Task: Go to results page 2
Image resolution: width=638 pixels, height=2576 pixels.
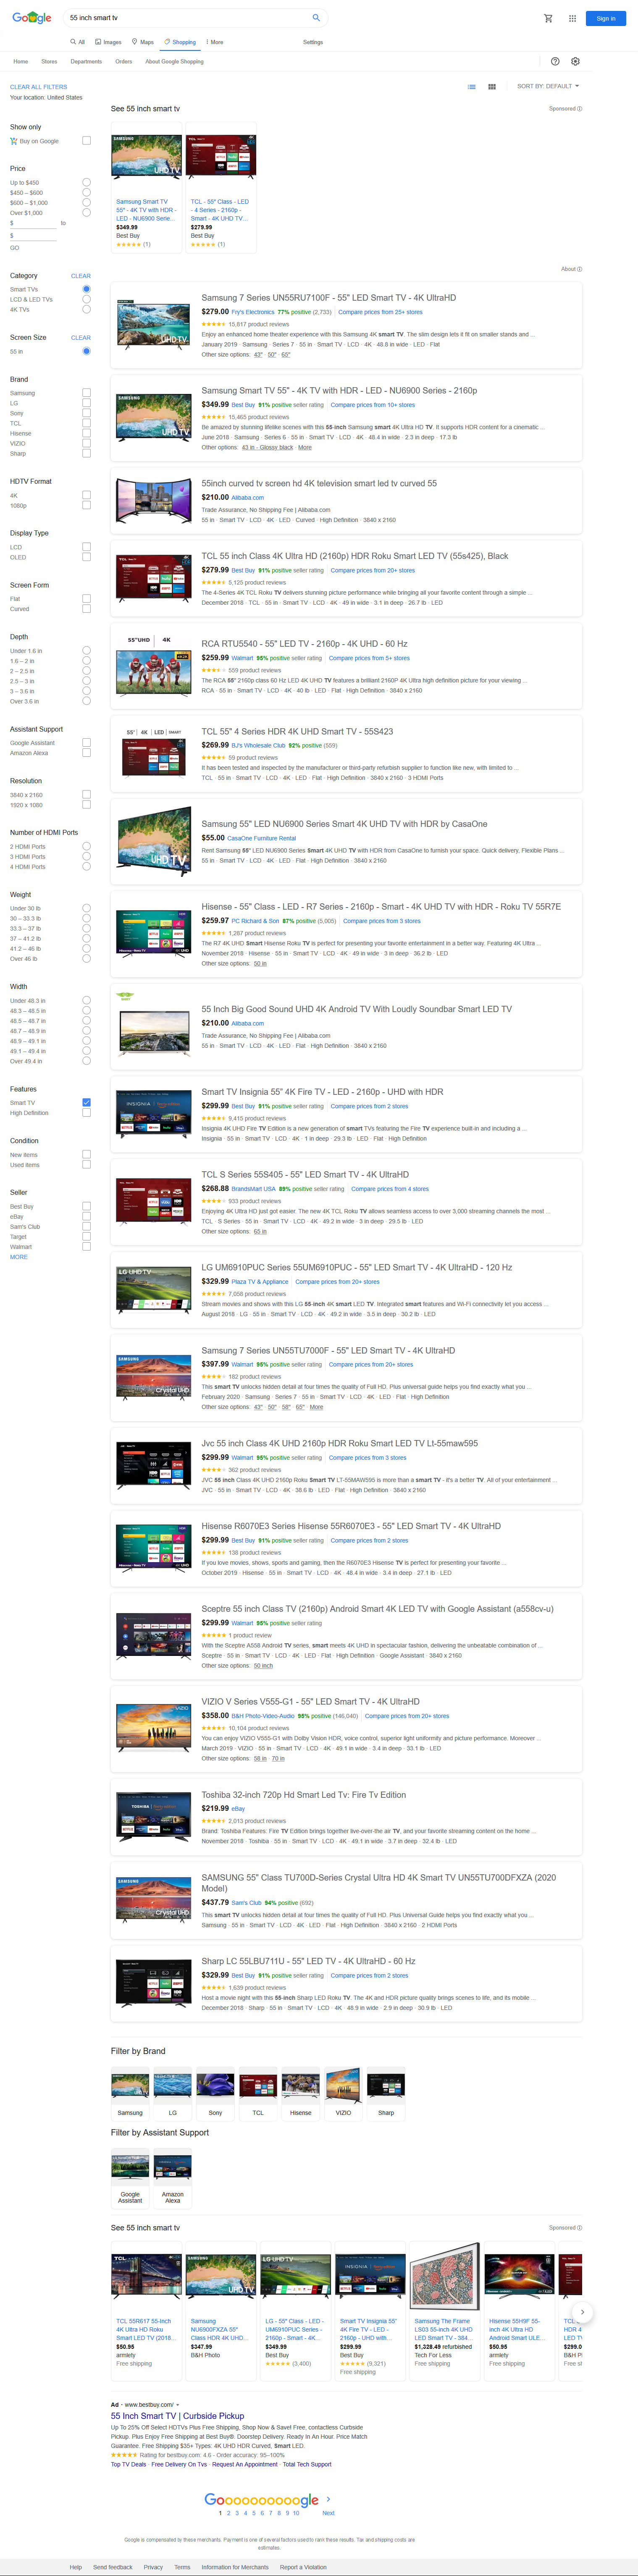Action: (229, 2513)
